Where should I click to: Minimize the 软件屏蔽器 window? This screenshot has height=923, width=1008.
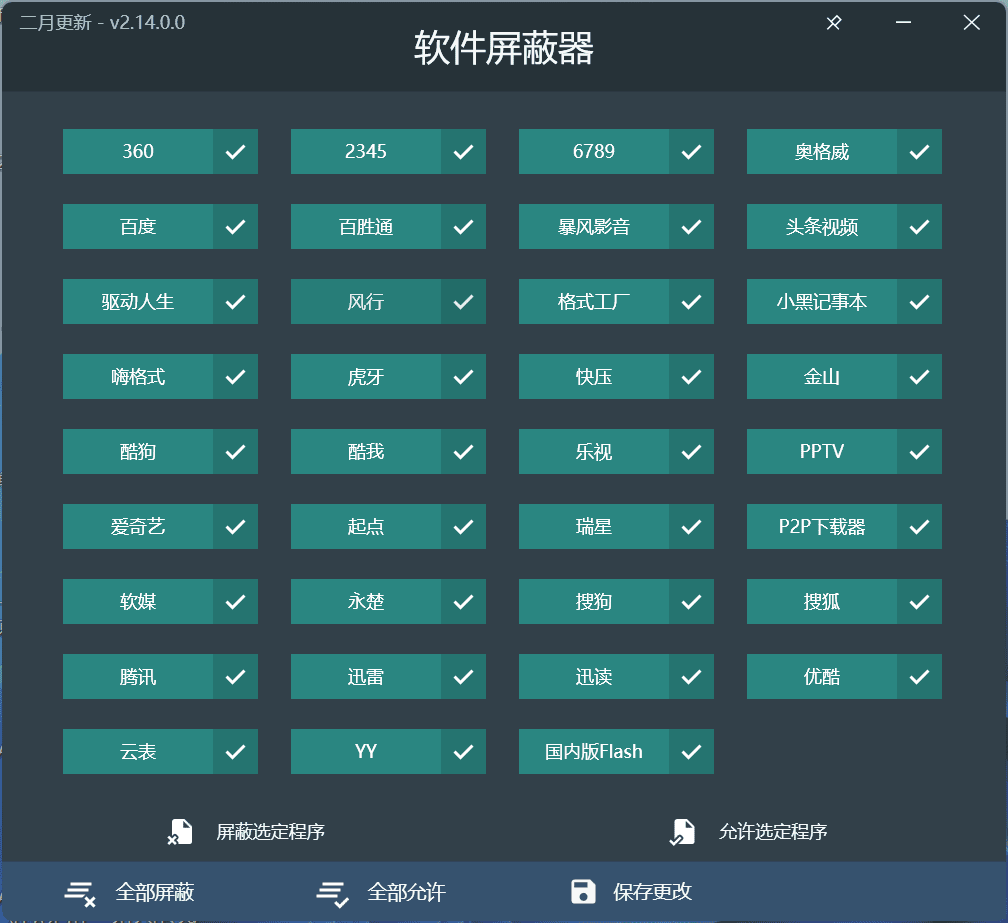pyautogui.click(x=903, y=23)
